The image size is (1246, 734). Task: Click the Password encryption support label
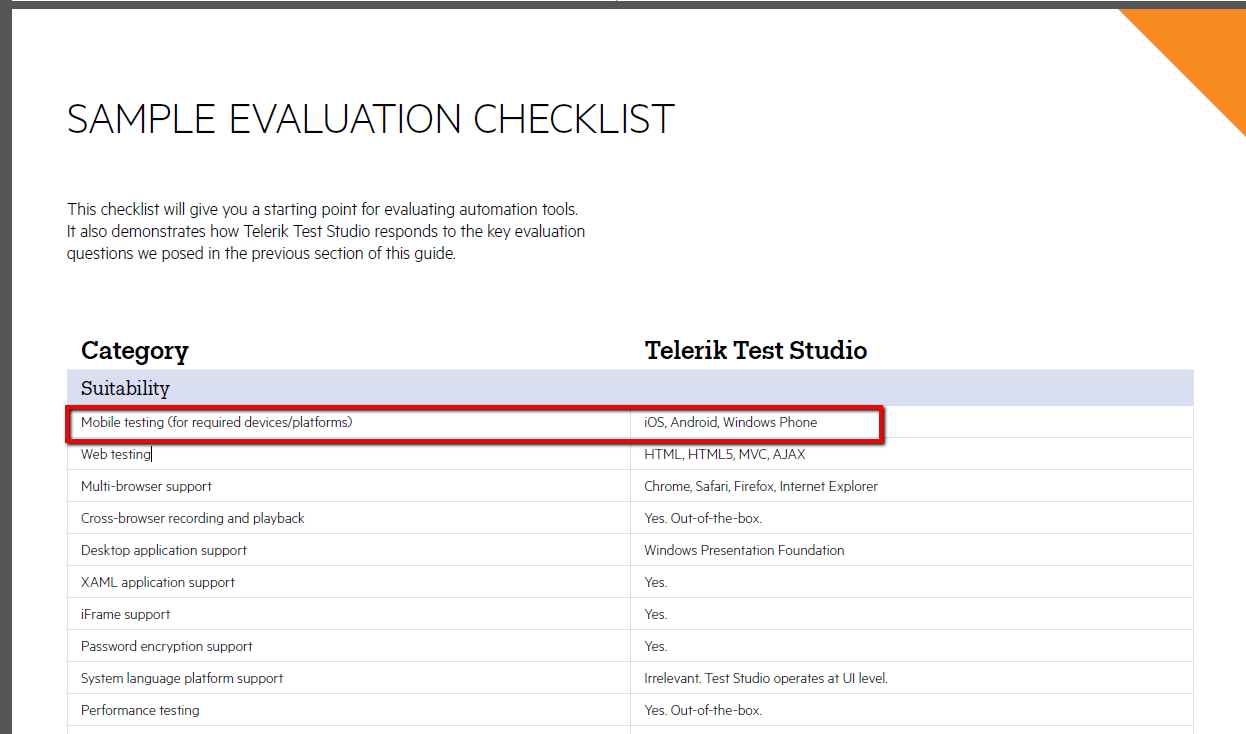point(166,647)
